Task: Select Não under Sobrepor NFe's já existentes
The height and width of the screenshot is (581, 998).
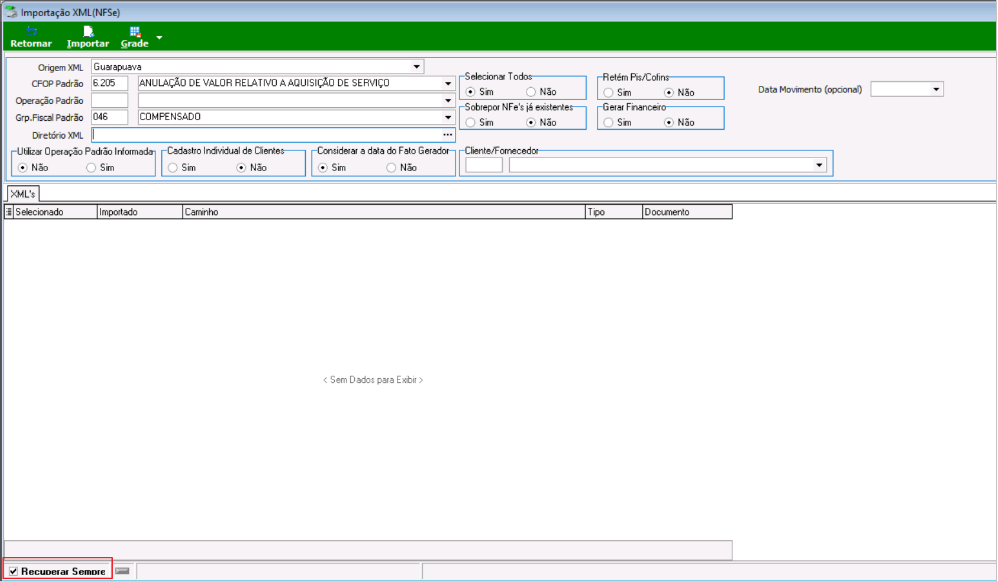Action: [x=531, y=122]
